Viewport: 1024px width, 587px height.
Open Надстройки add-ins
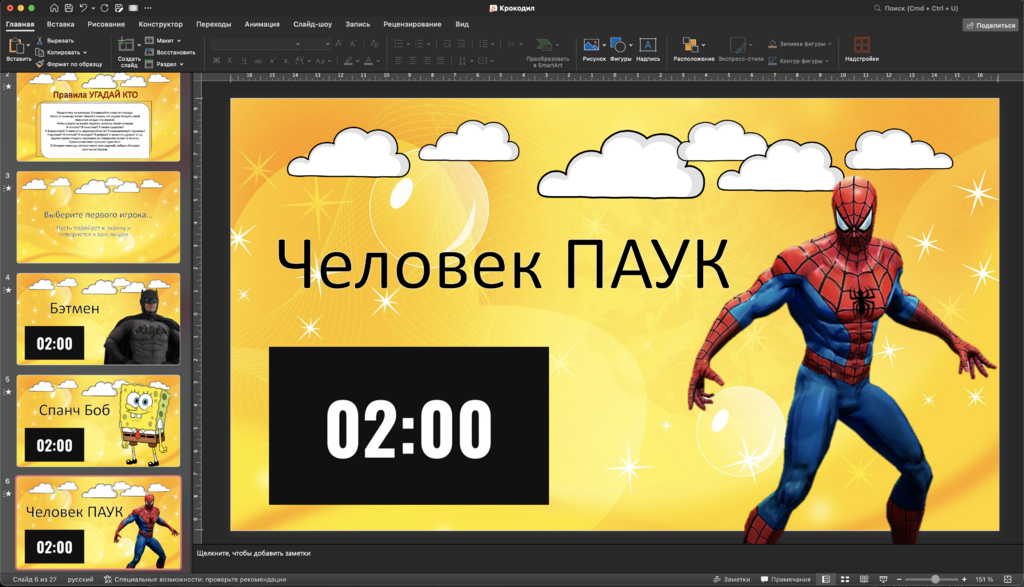(861, 50)
